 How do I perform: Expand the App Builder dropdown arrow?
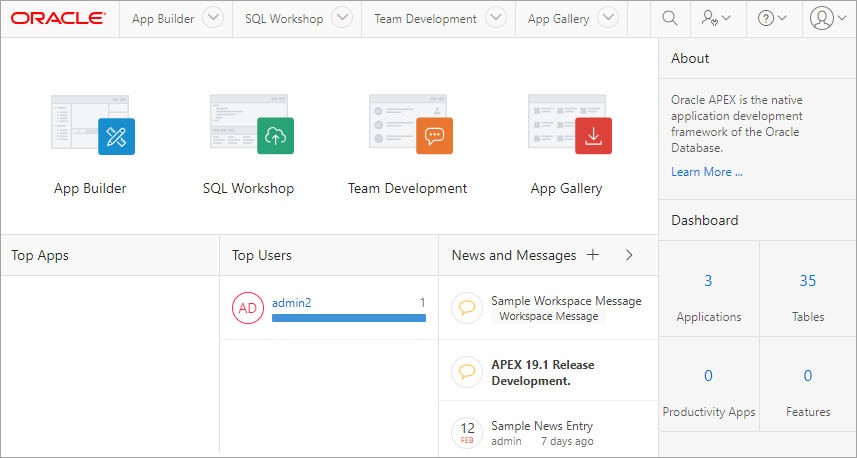(x=213, y=17)
